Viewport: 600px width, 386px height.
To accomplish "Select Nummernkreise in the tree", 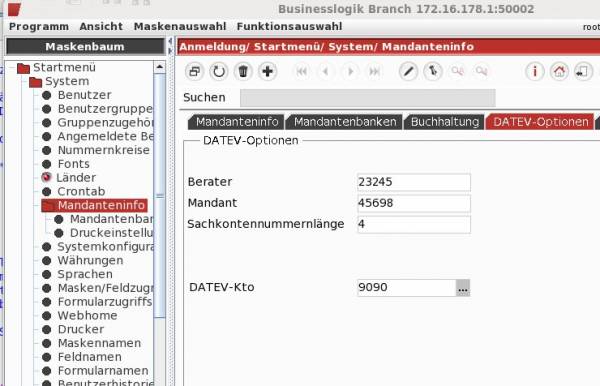I will (103, 150).
